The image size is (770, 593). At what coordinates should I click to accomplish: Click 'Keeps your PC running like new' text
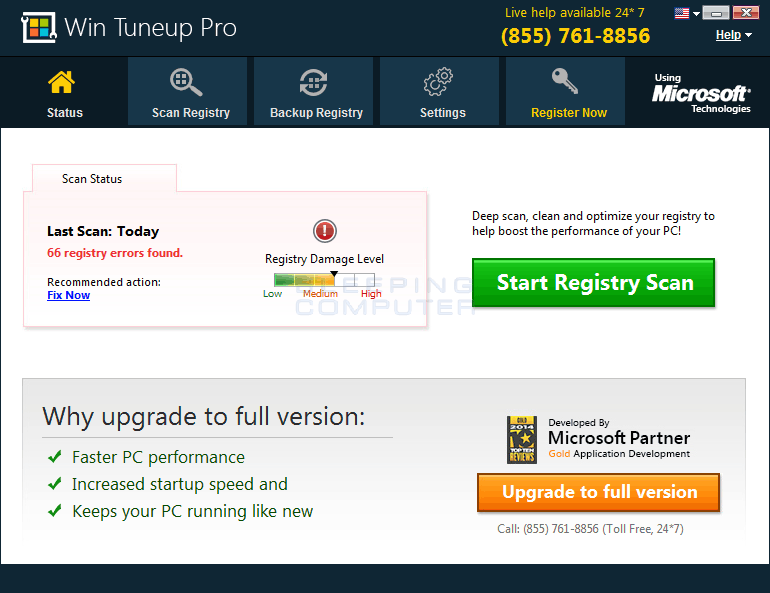[x=192, y=512]
